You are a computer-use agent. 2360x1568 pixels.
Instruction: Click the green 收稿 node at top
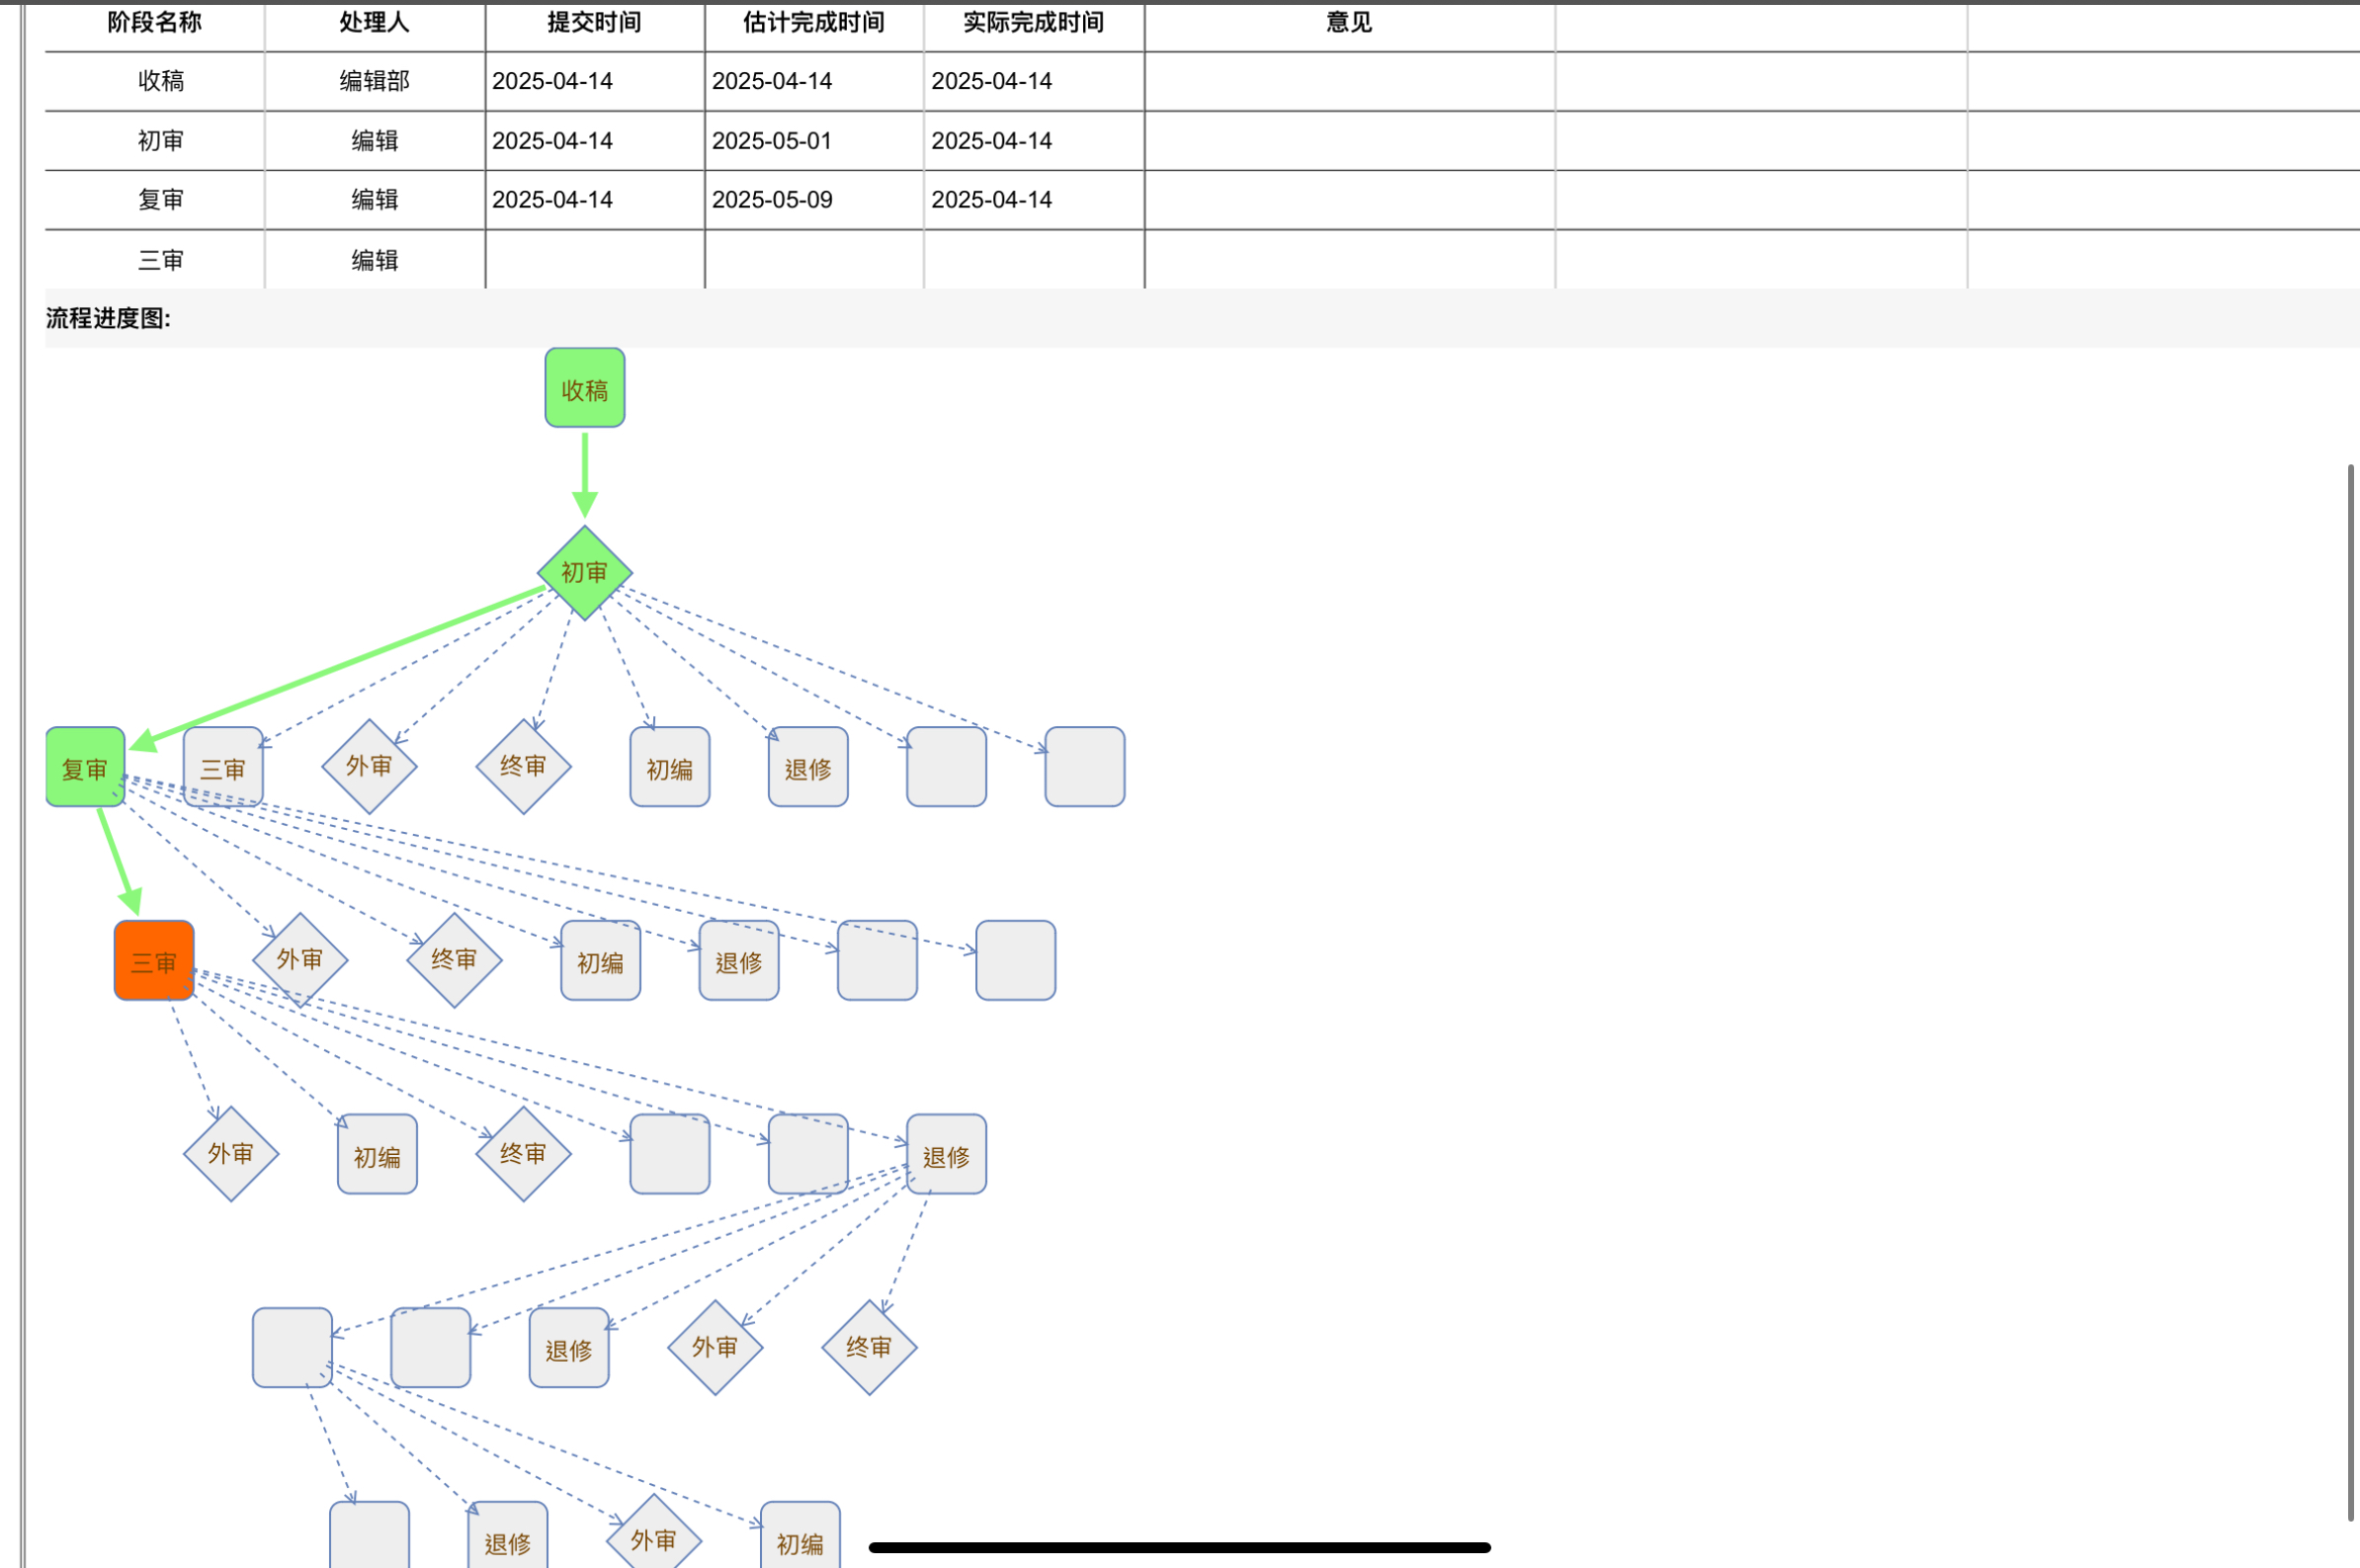coord(585,388)
